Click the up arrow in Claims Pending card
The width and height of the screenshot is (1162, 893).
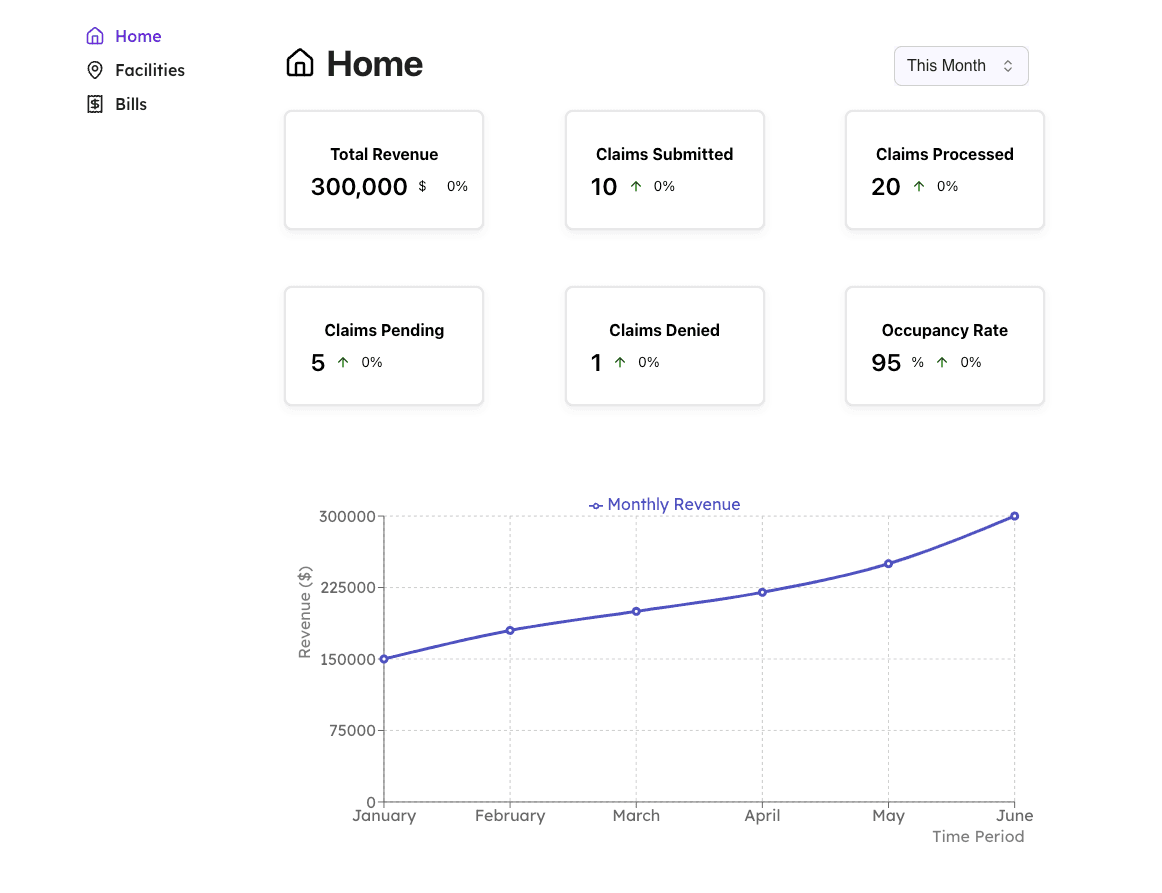pyautogui.click(x=343, y=362)
